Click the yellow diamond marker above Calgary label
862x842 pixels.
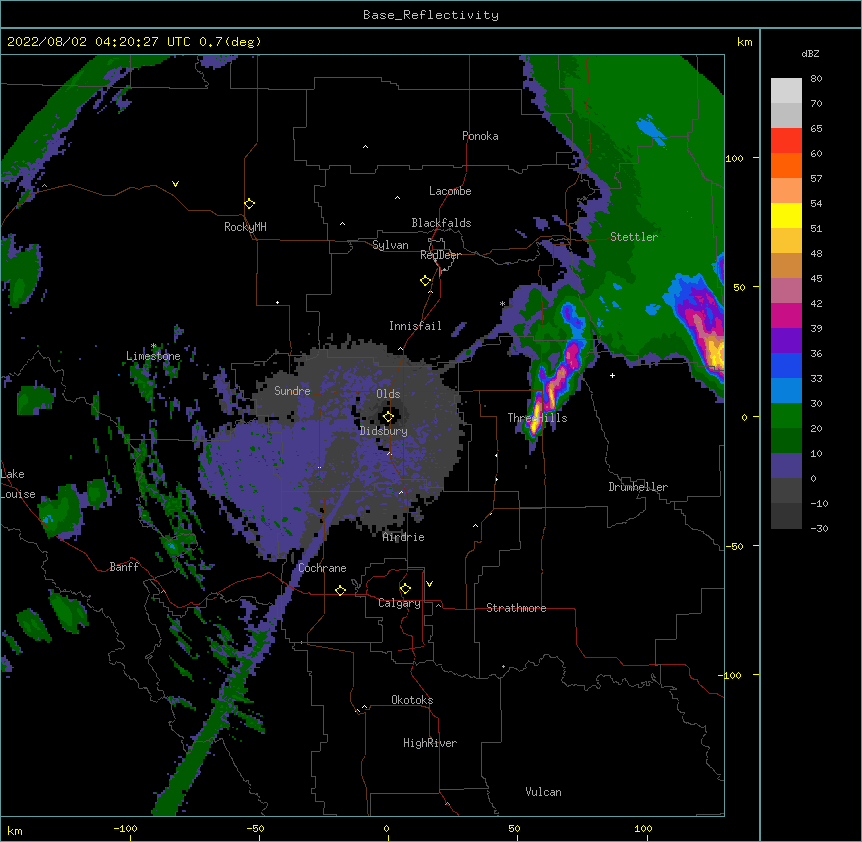coord(405,589)
